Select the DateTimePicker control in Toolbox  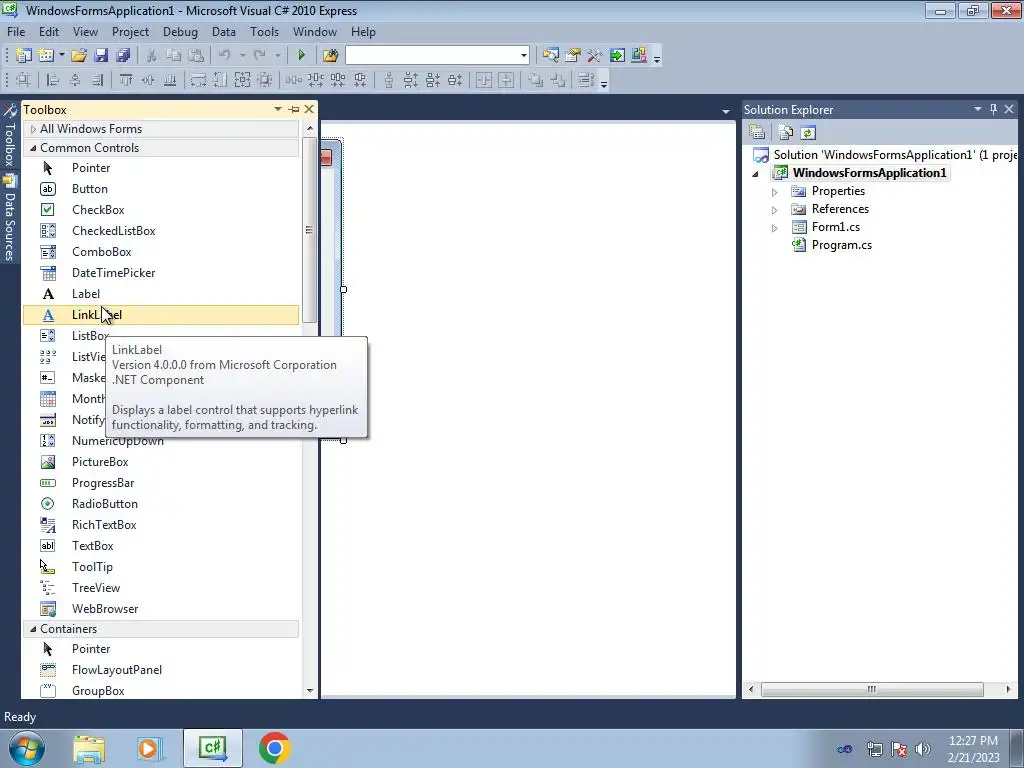[161, 272]
